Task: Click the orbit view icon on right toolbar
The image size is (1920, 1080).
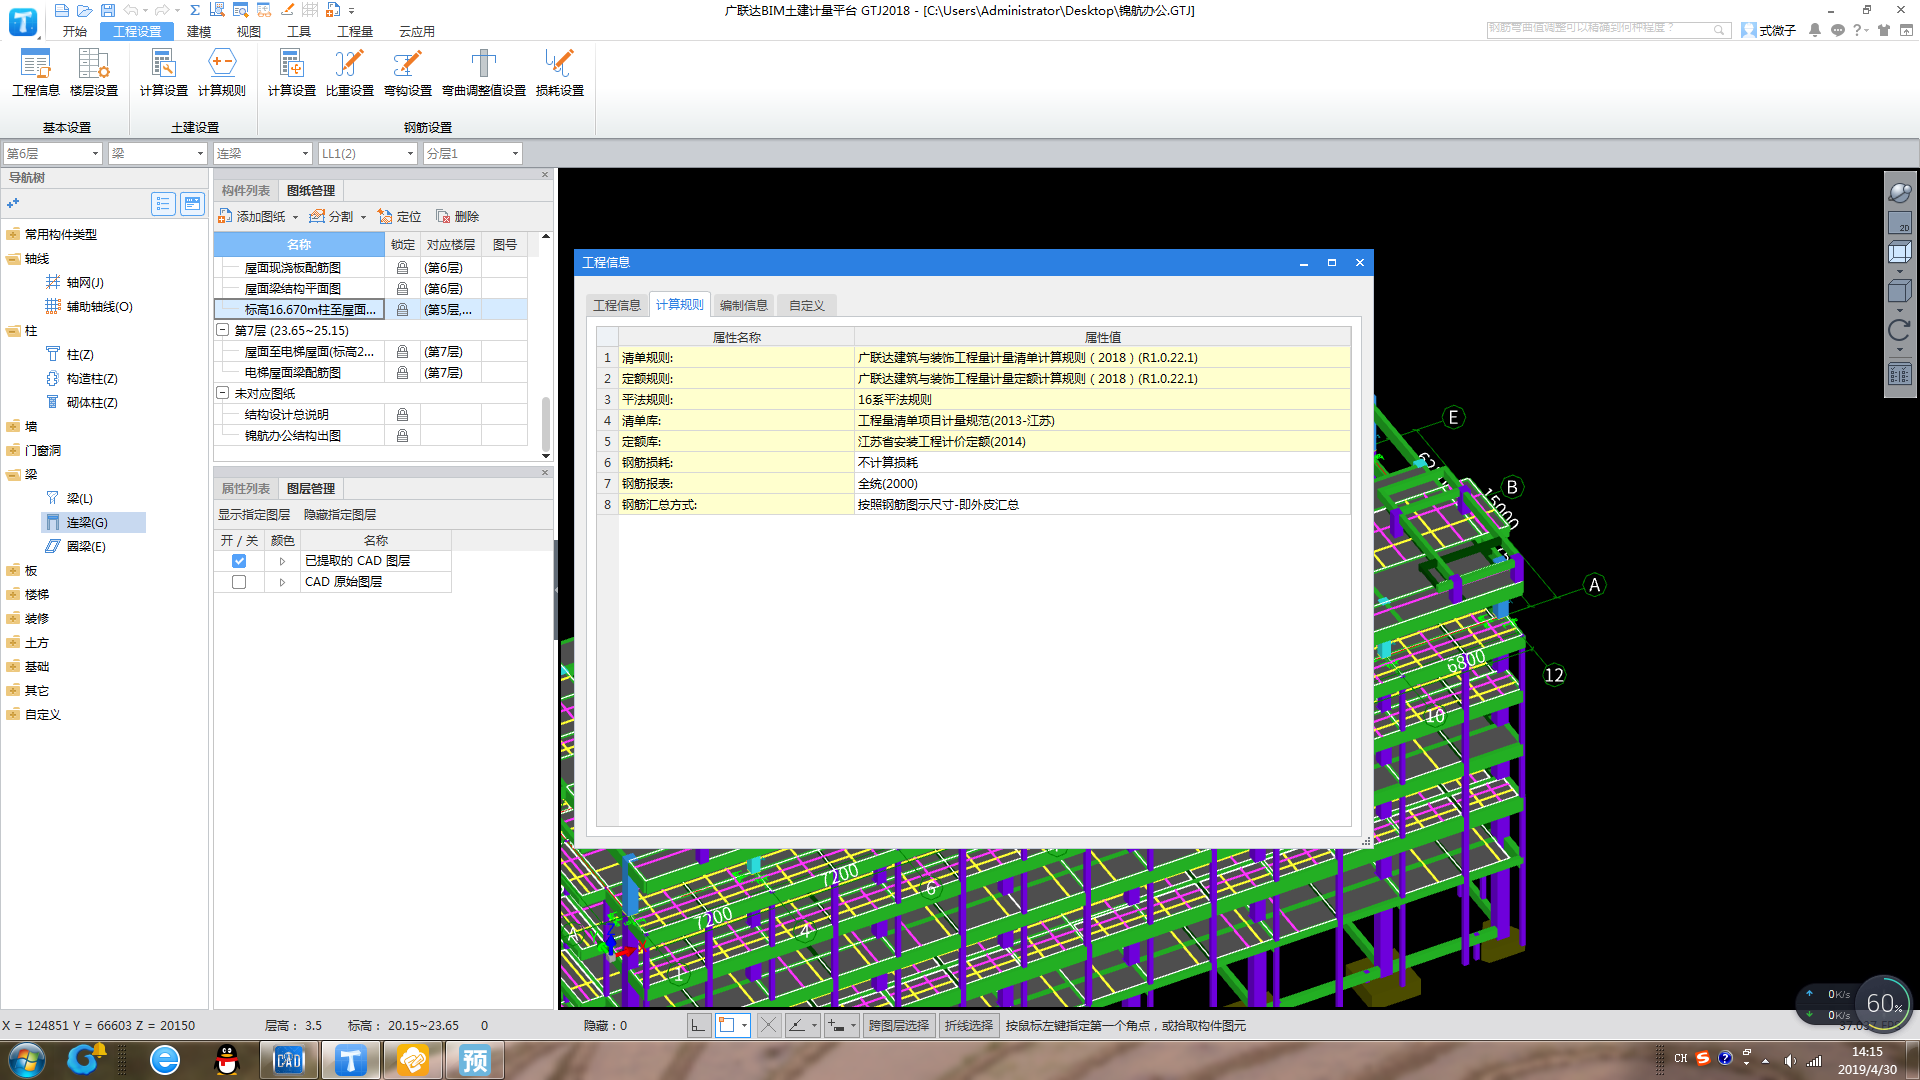Action: tap(1899, 192)
